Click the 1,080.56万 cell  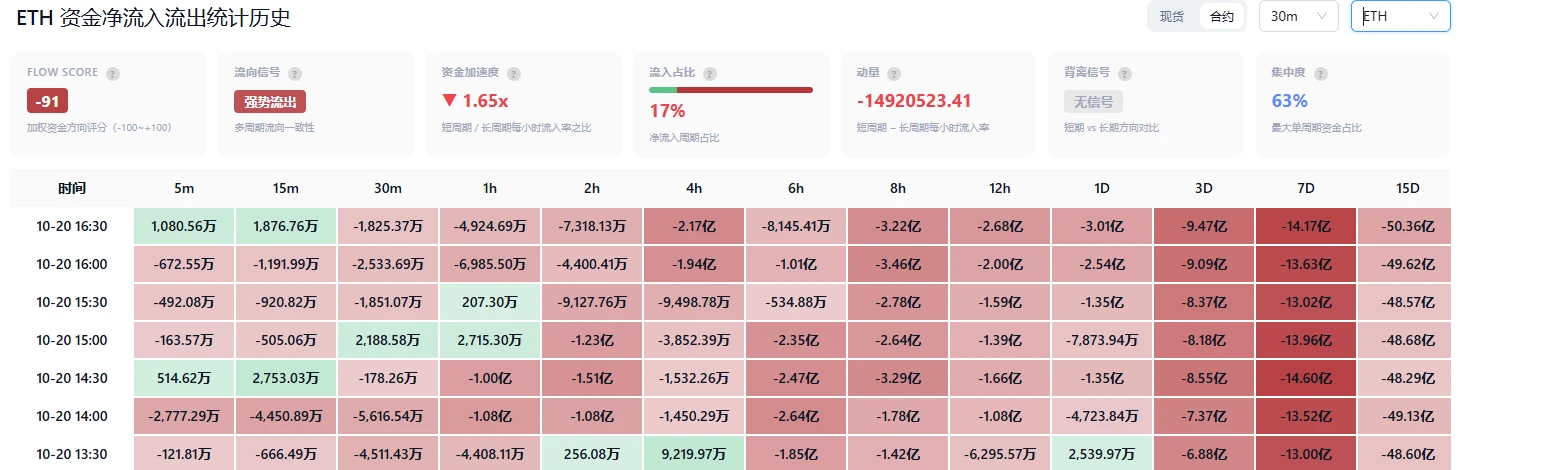[x=184, y=226]
